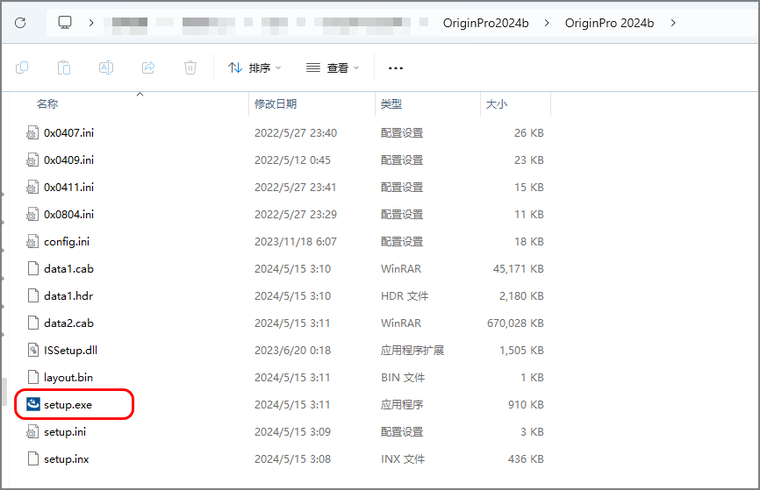This screenshot has width=760, height=490.
Task: Select the file icon of 0x0409.ini
Action: [32, 160]
